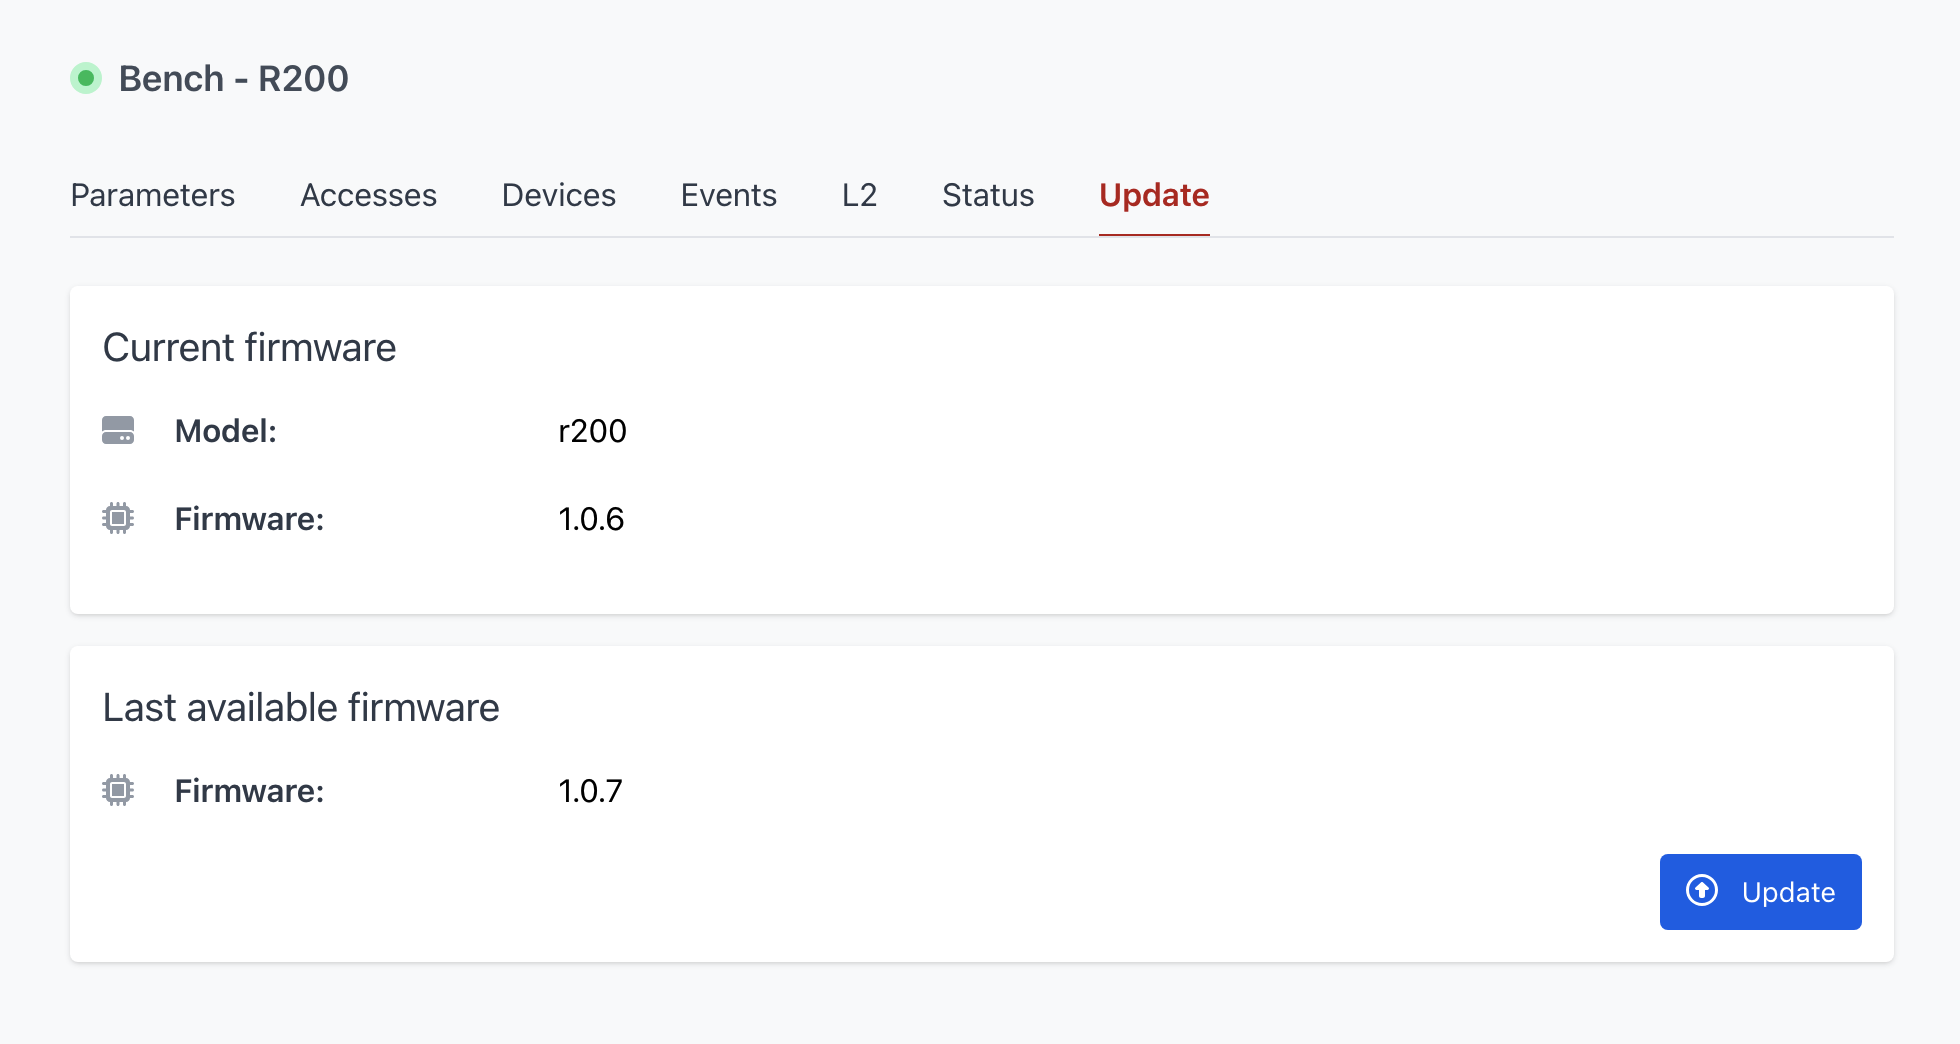Open the Devices tab
The image size is (1960, 1044).
(559, 195)
